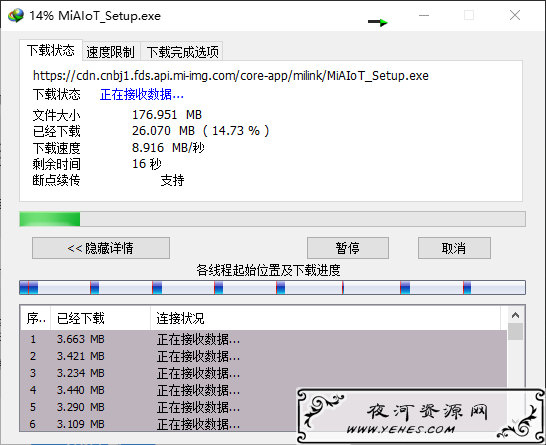This screenshot has width=546, height=445.
Task: Minimize the download window
Action: click(x=424, y=16)
